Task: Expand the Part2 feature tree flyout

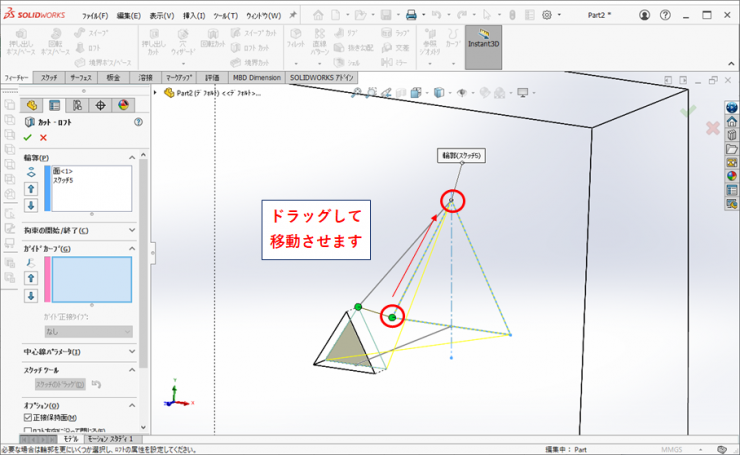Action: [x=157, y=92]
